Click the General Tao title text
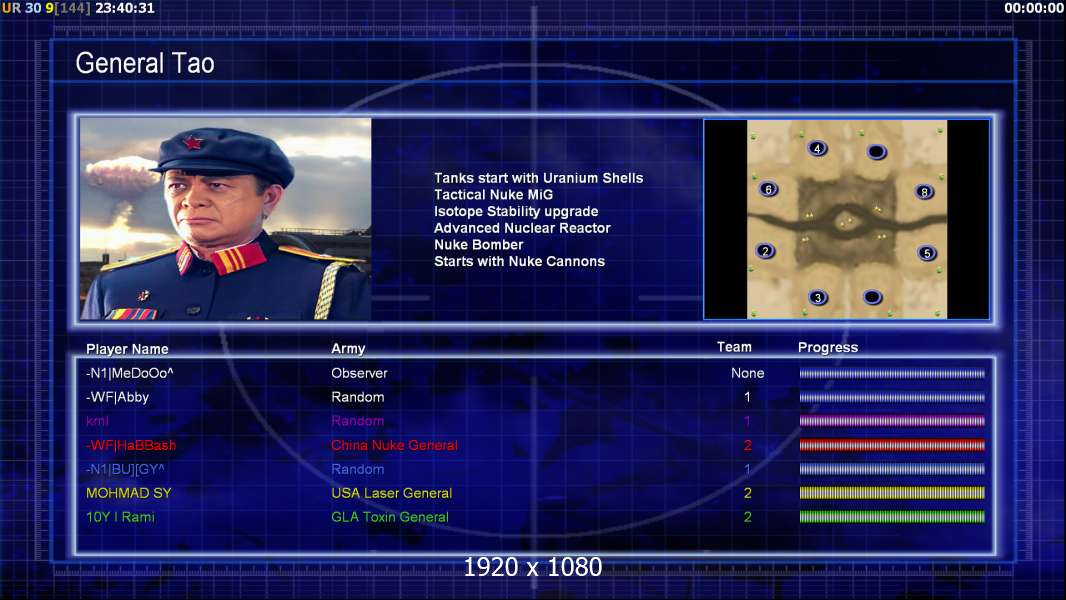1066x600 pixels. (x=145, y=63)
